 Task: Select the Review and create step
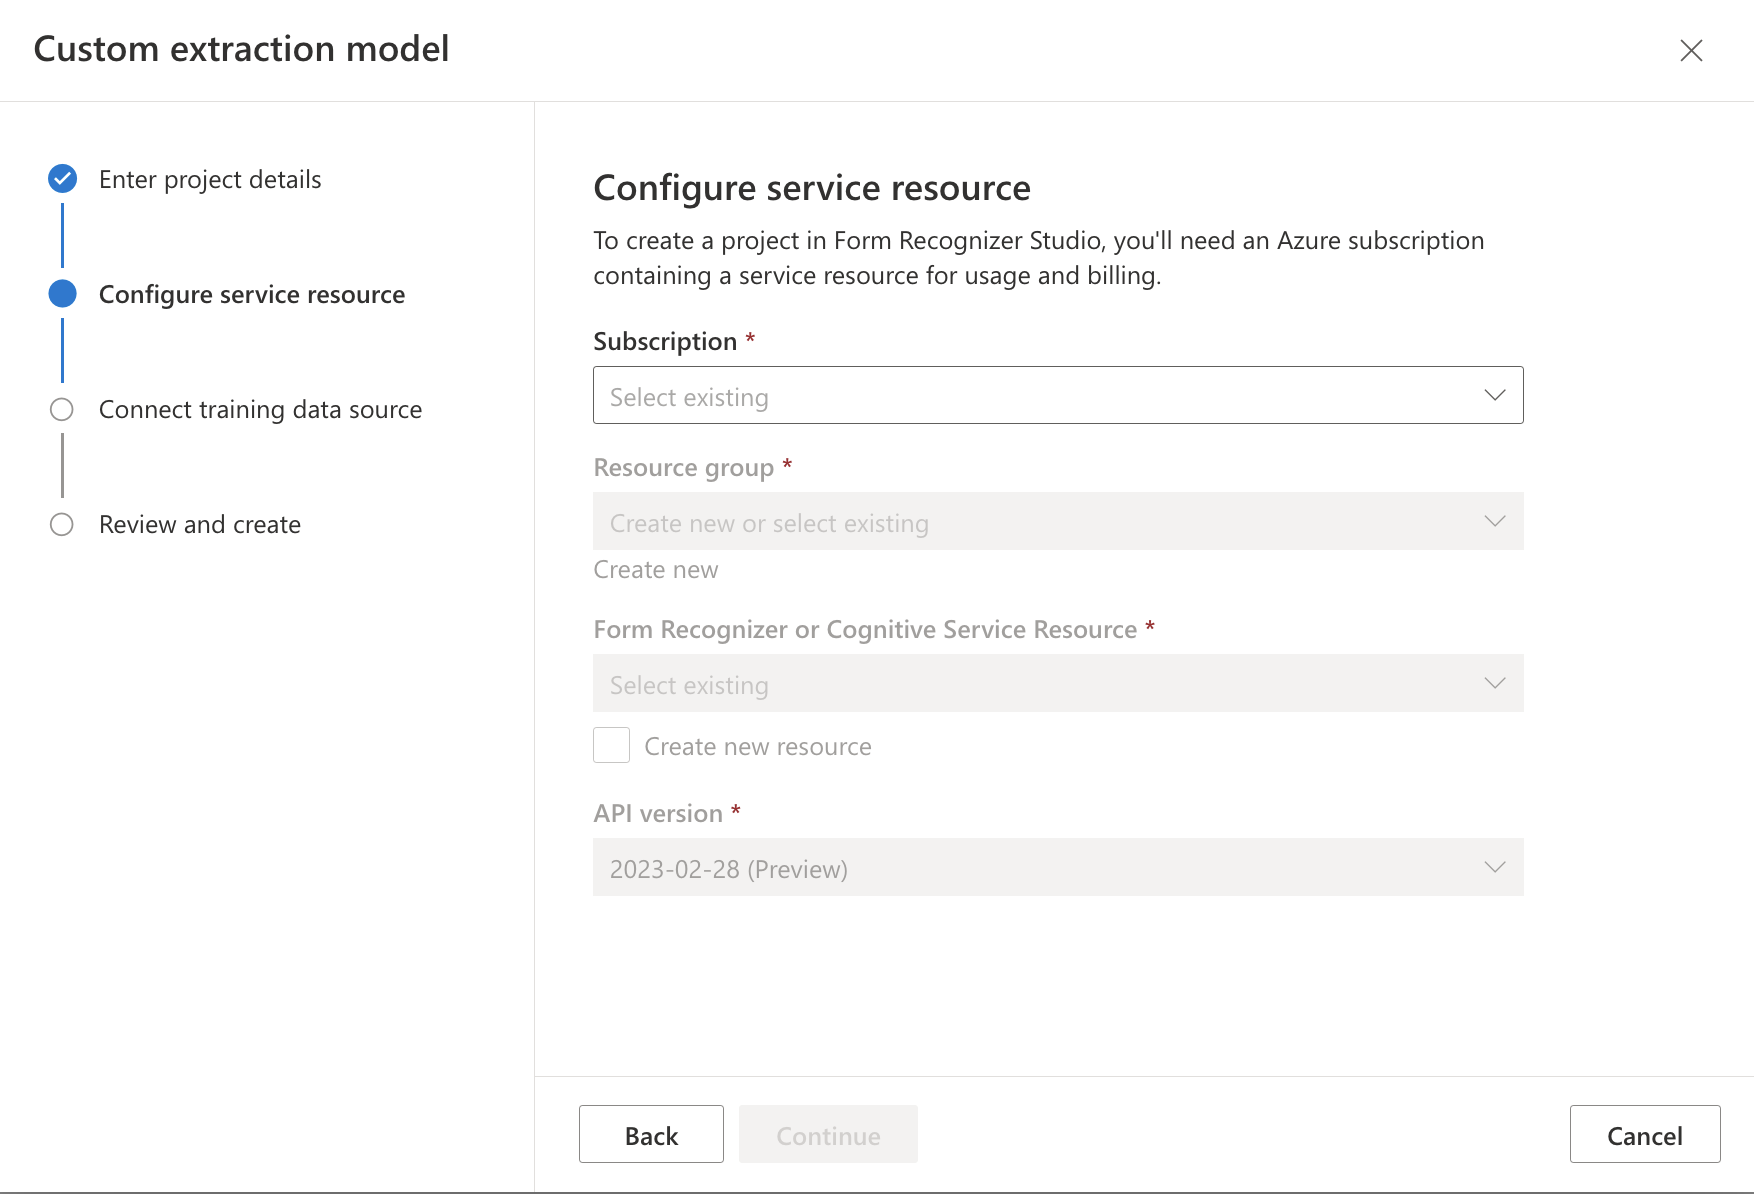pyautogui.click(x=200, y=524)
